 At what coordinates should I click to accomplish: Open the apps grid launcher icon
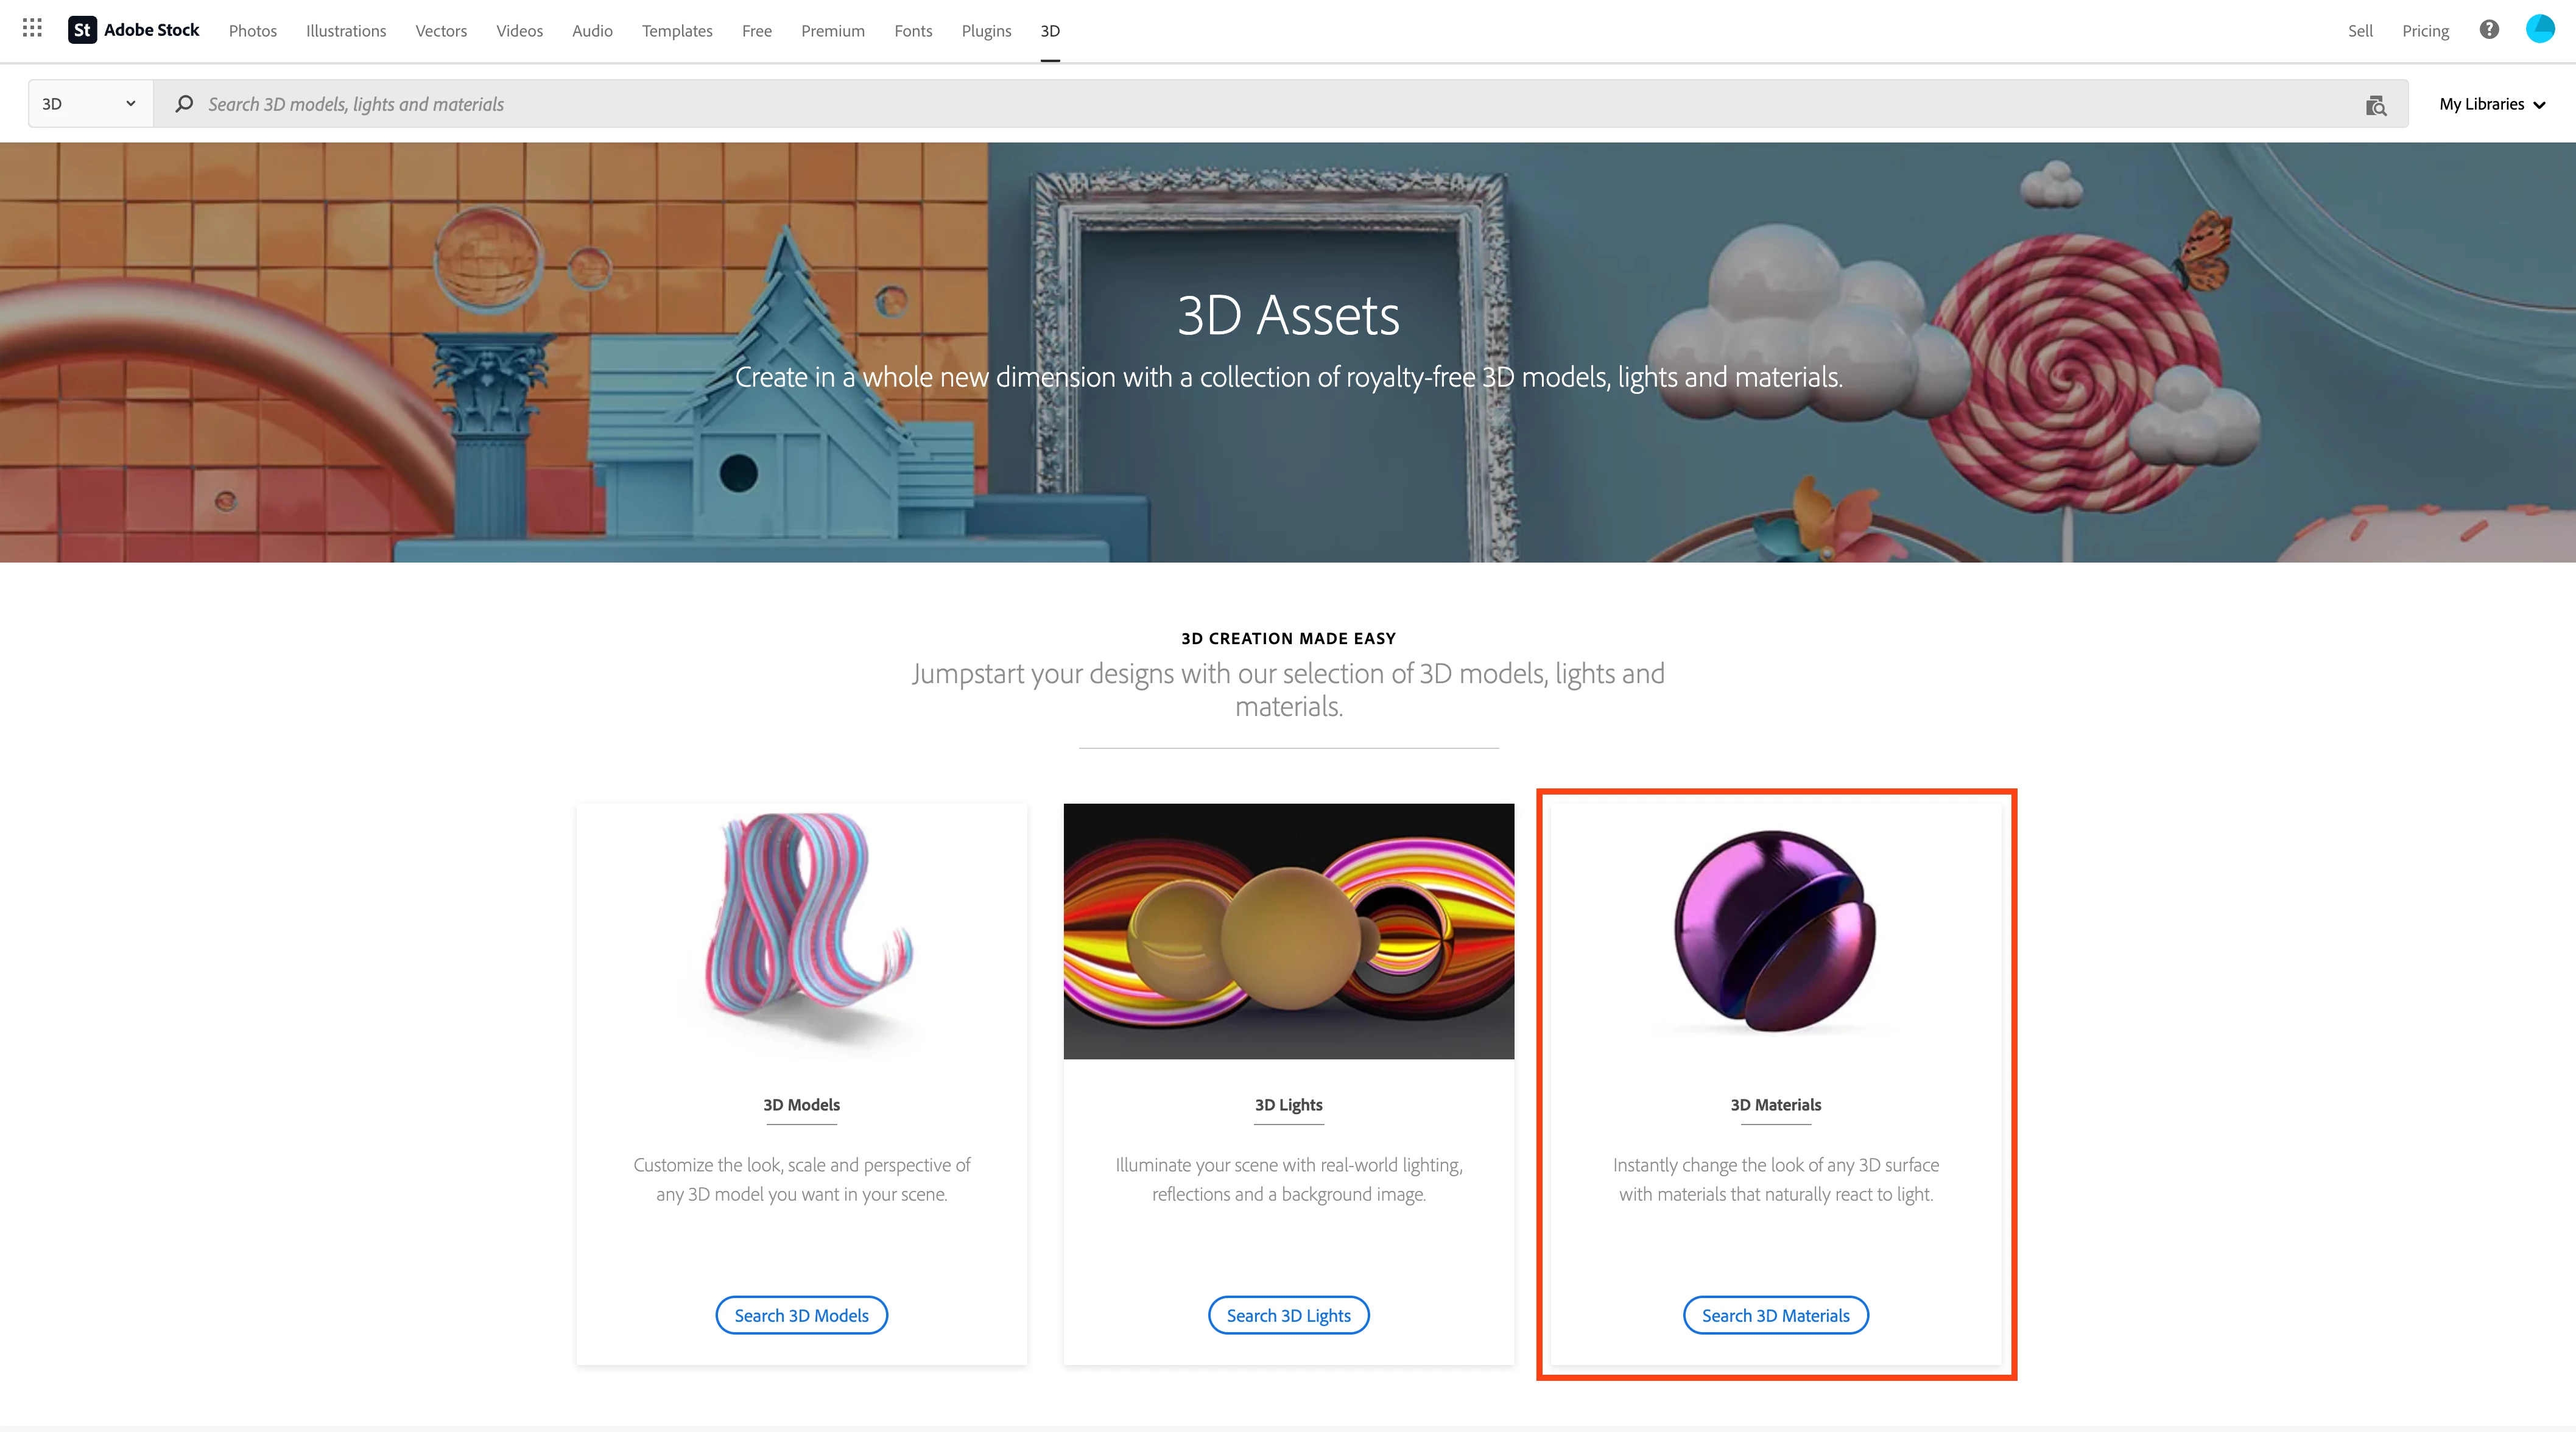click(32, 29)
